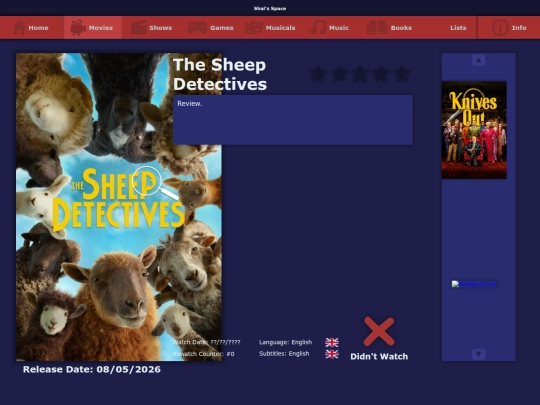Rate the movie one star
The image size is (540, 405).
318,74
